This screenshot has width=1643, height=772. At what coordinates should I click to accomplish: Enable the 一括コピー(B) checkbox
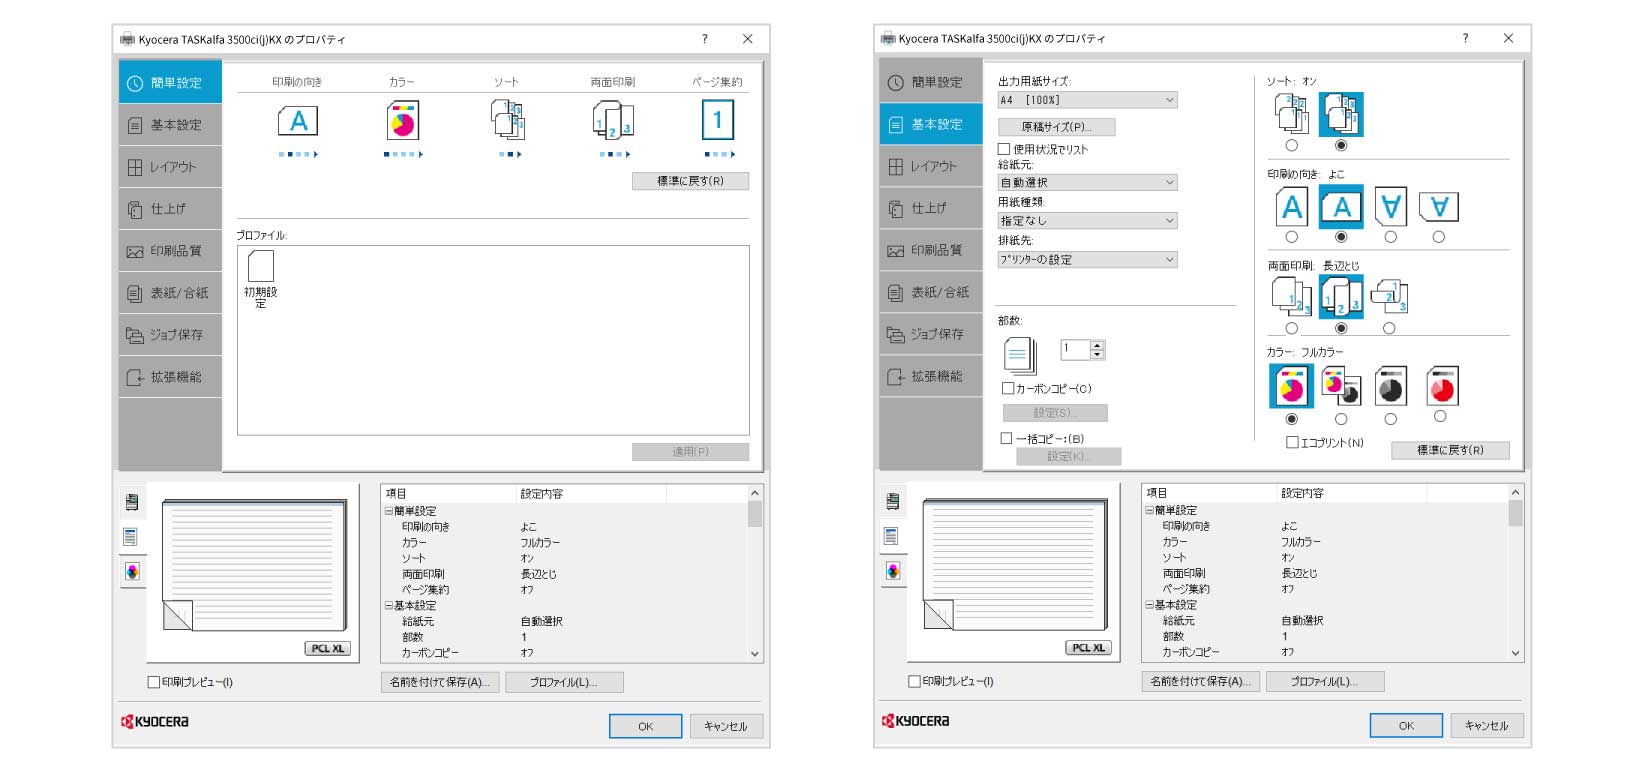coord(1007,438)
